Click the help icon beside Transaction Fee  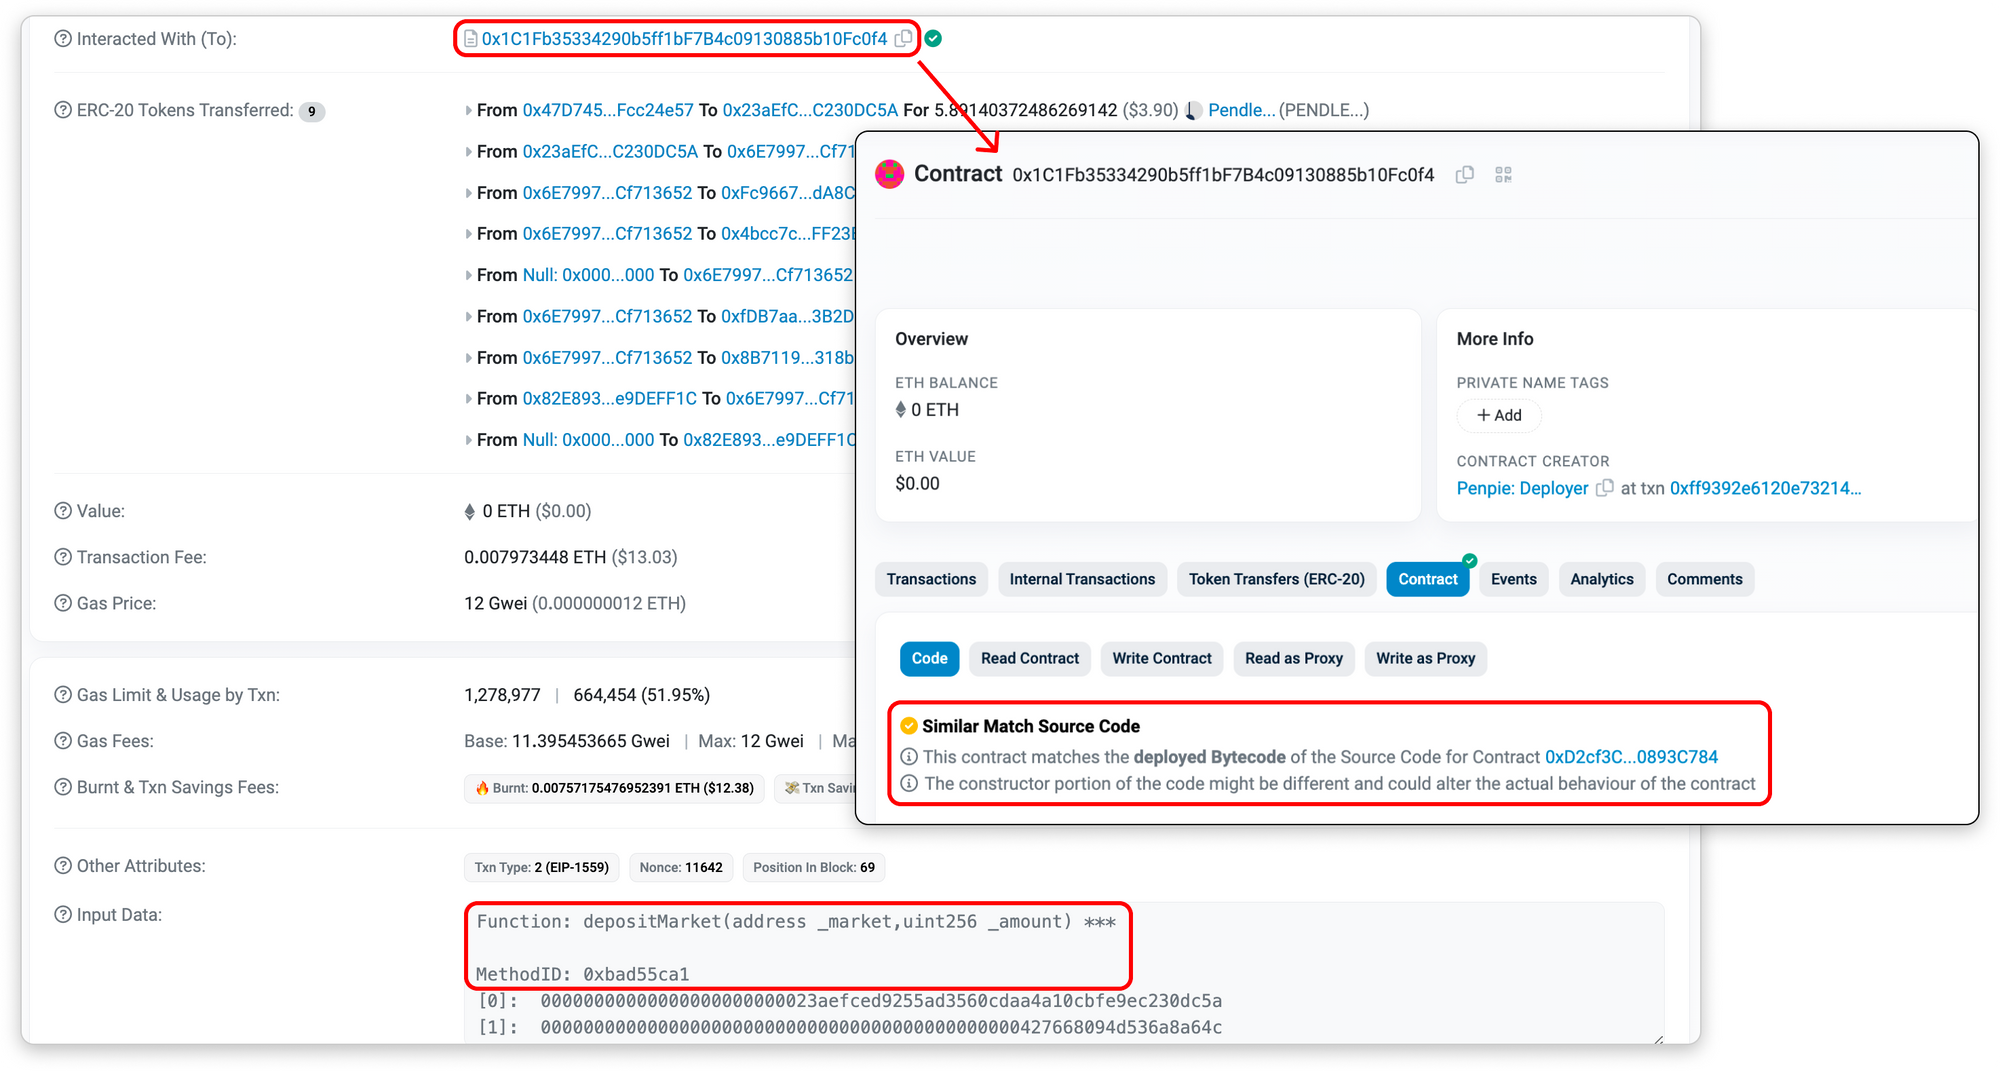tap(63, 557)
